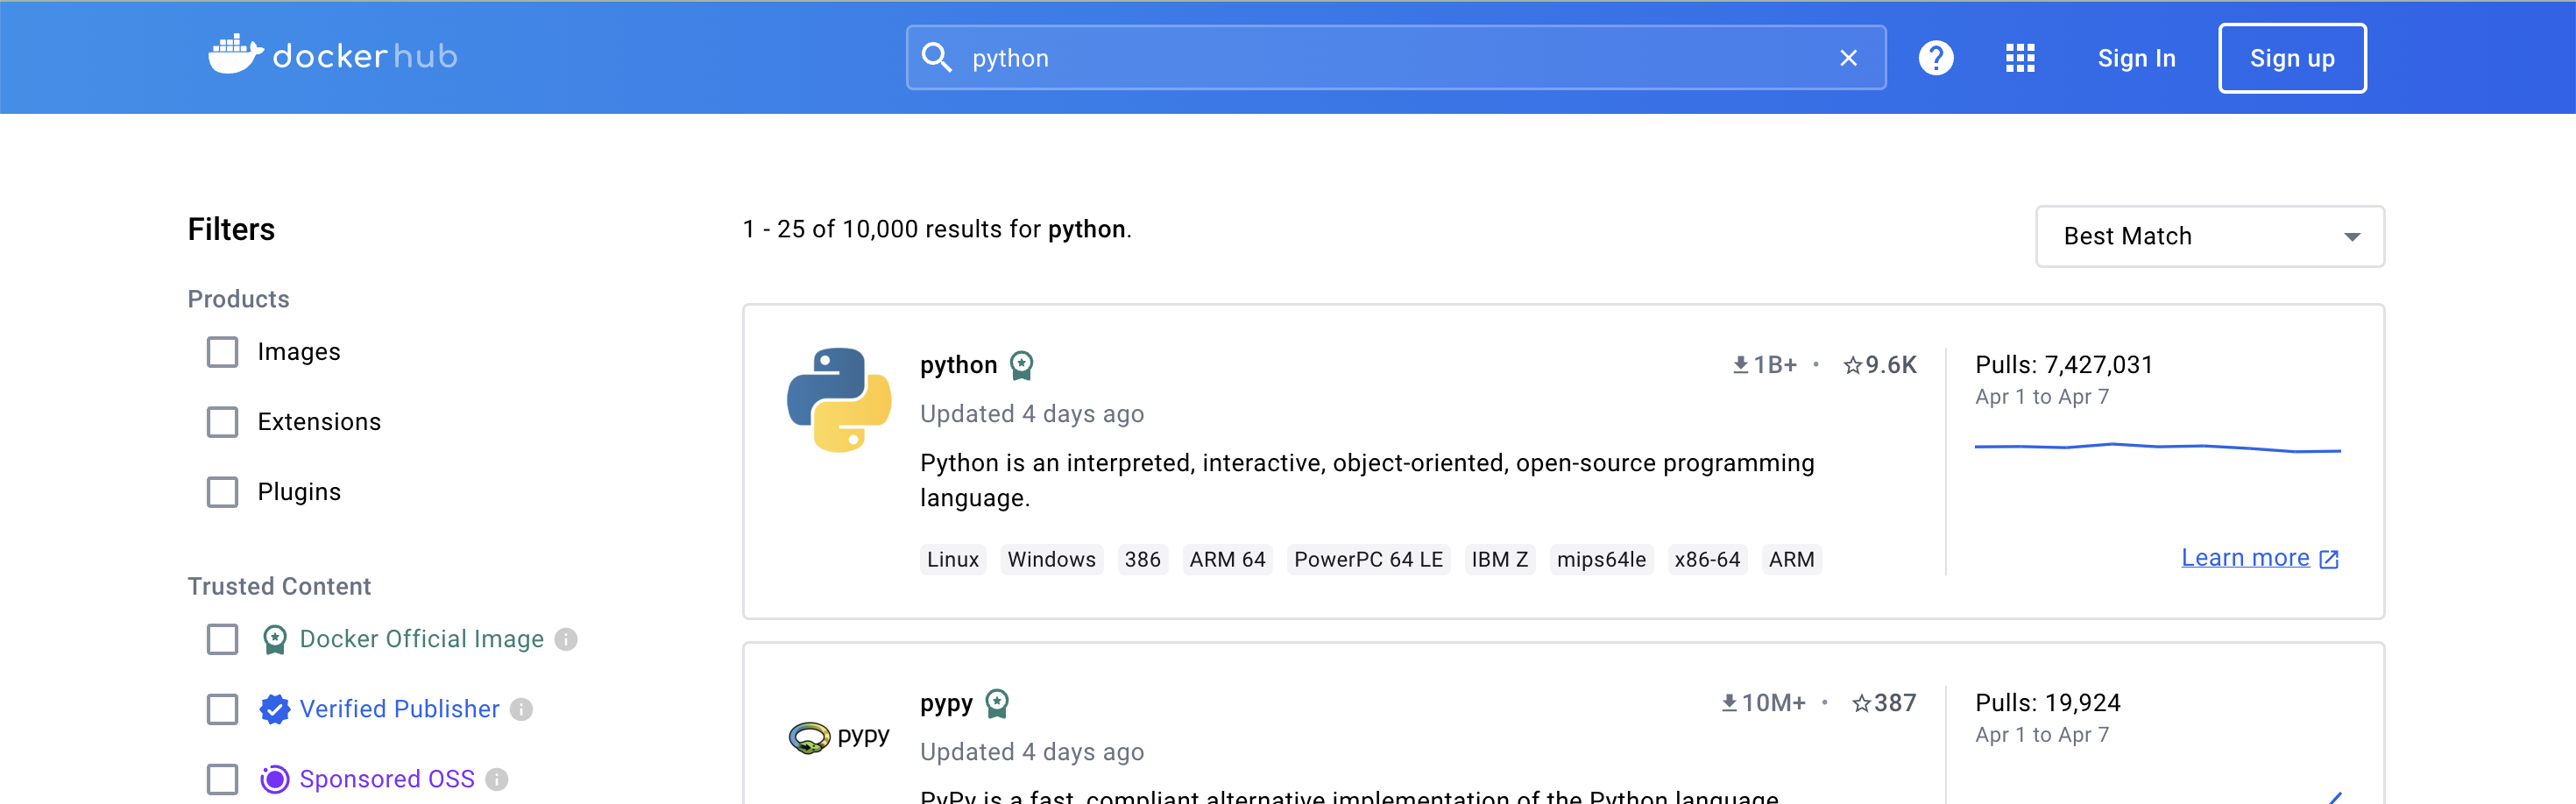Open the Best Match sort dropdown

click(x=2209, y=236)
